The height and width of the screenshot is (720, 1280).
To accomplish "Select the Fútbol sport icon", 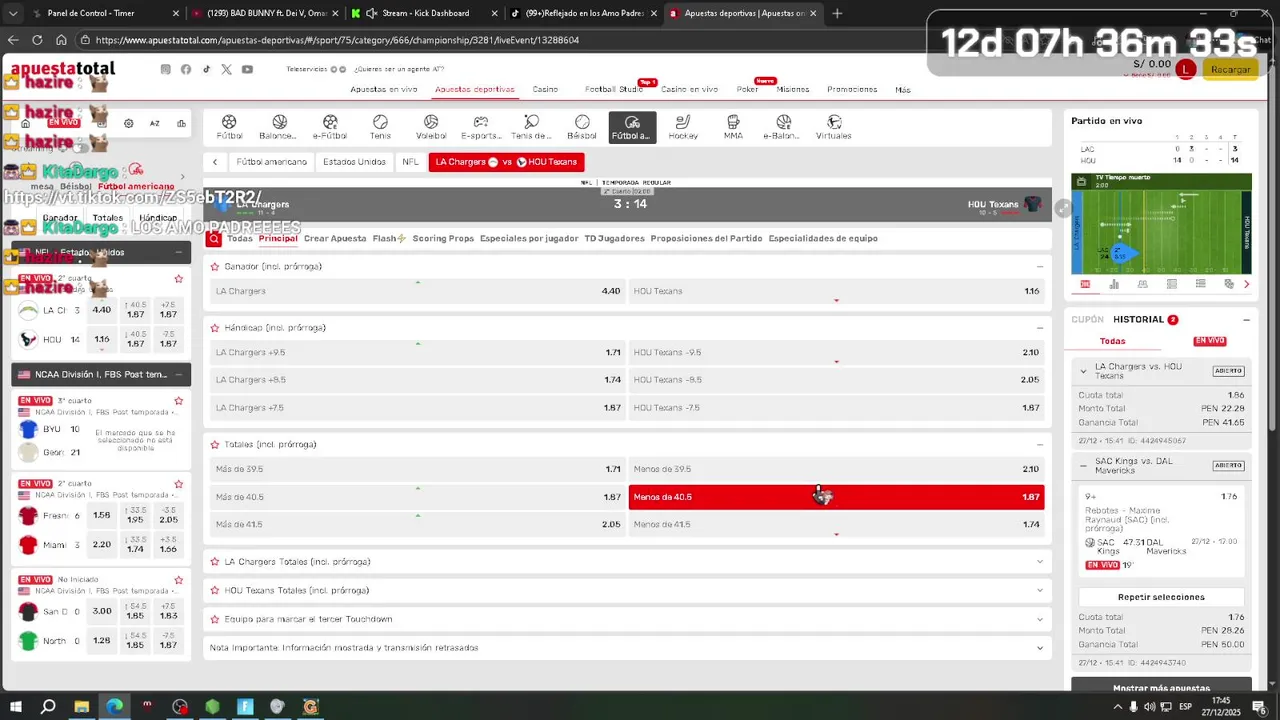I will point(229,127).
